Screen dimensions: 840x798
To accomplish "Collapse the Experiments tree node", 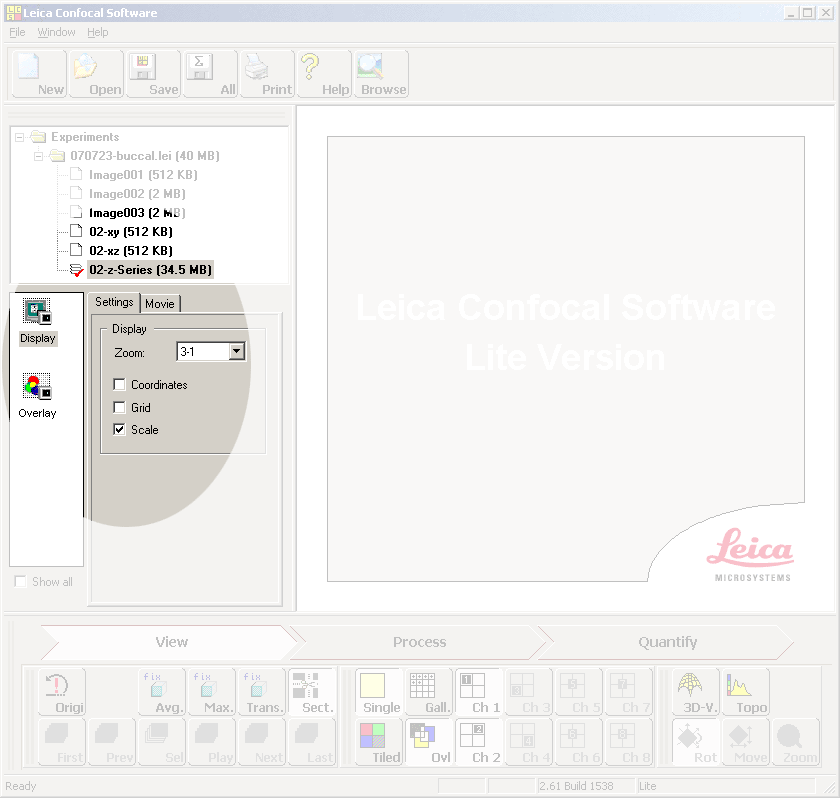I will 19,137.
